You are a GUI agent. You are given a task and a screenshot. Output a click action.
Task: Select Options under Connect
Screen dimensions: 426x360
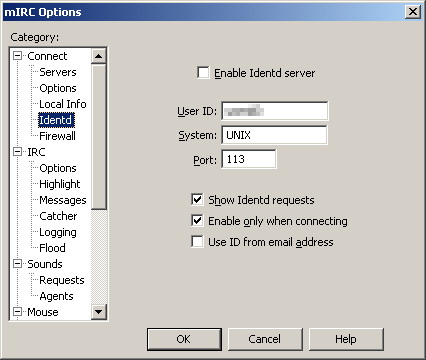pos(58,88)
